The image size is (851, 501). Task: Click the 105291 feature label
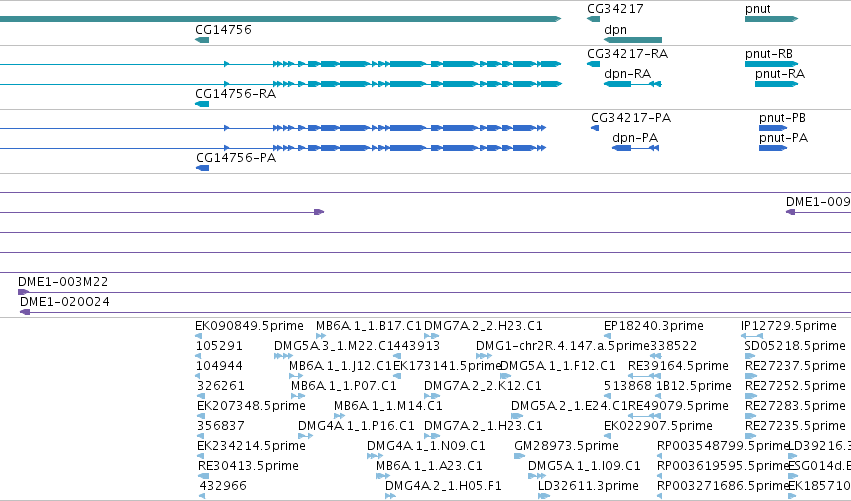219,346
